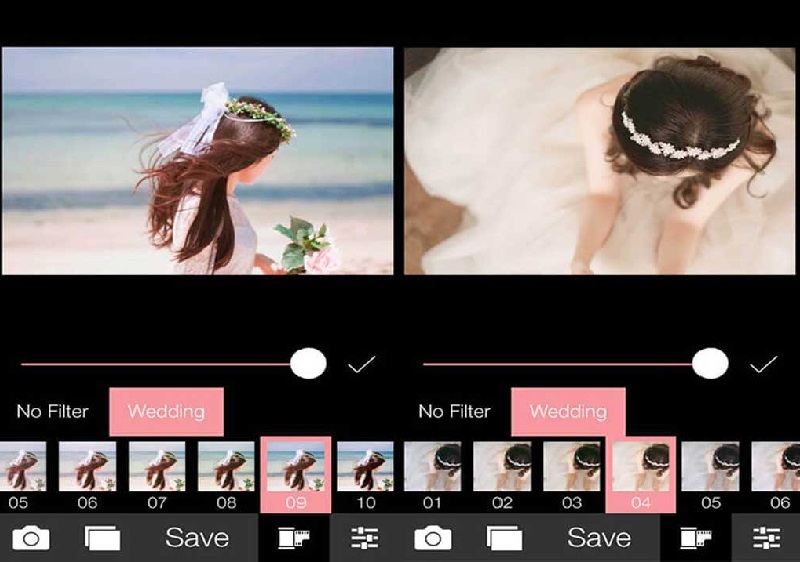
Task: Select the filter film-strip icon in left editor
Action: pos(294,538)
